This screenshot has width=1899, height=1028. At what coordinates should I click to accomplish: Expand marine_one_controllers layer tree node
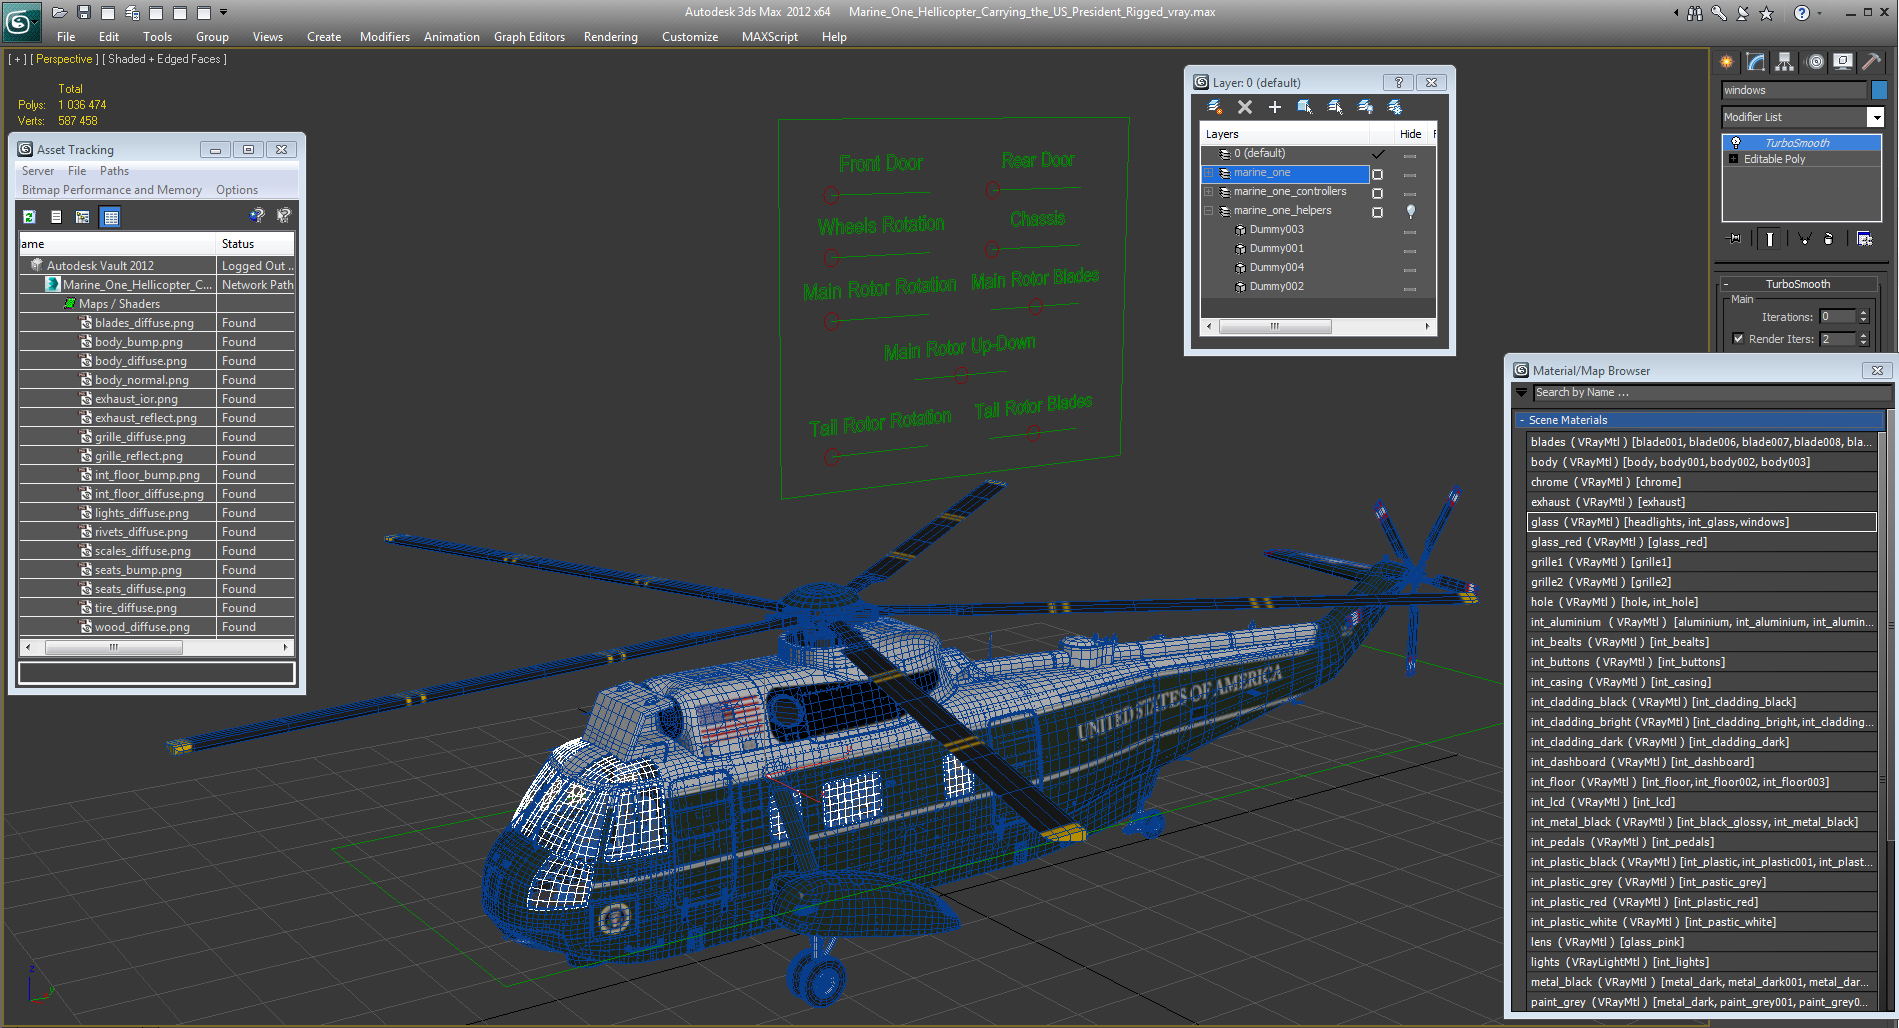[x=1208, y=192]
